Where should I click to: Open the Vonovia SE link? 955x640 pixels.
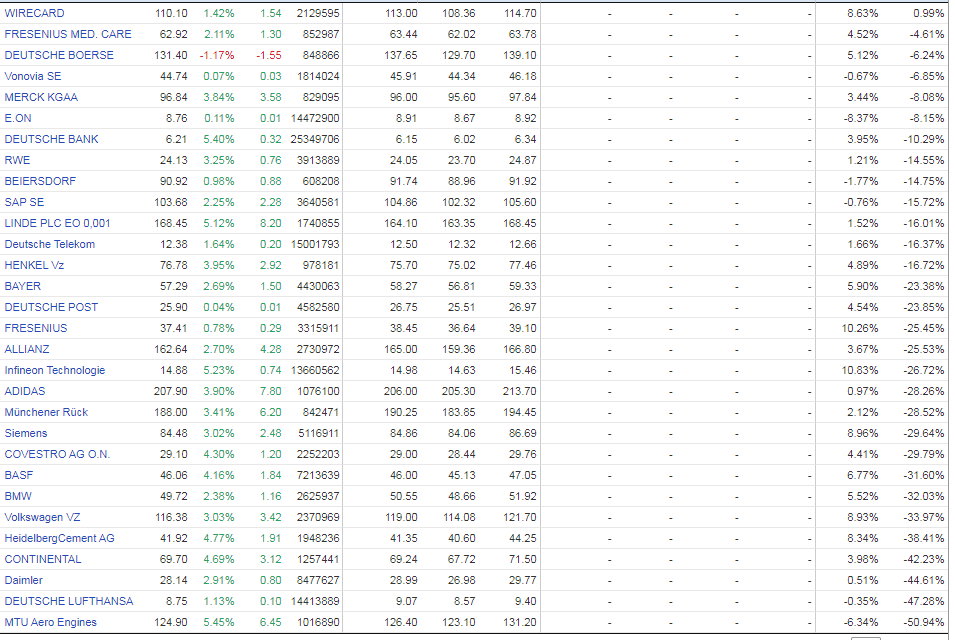tap(33, 76)
